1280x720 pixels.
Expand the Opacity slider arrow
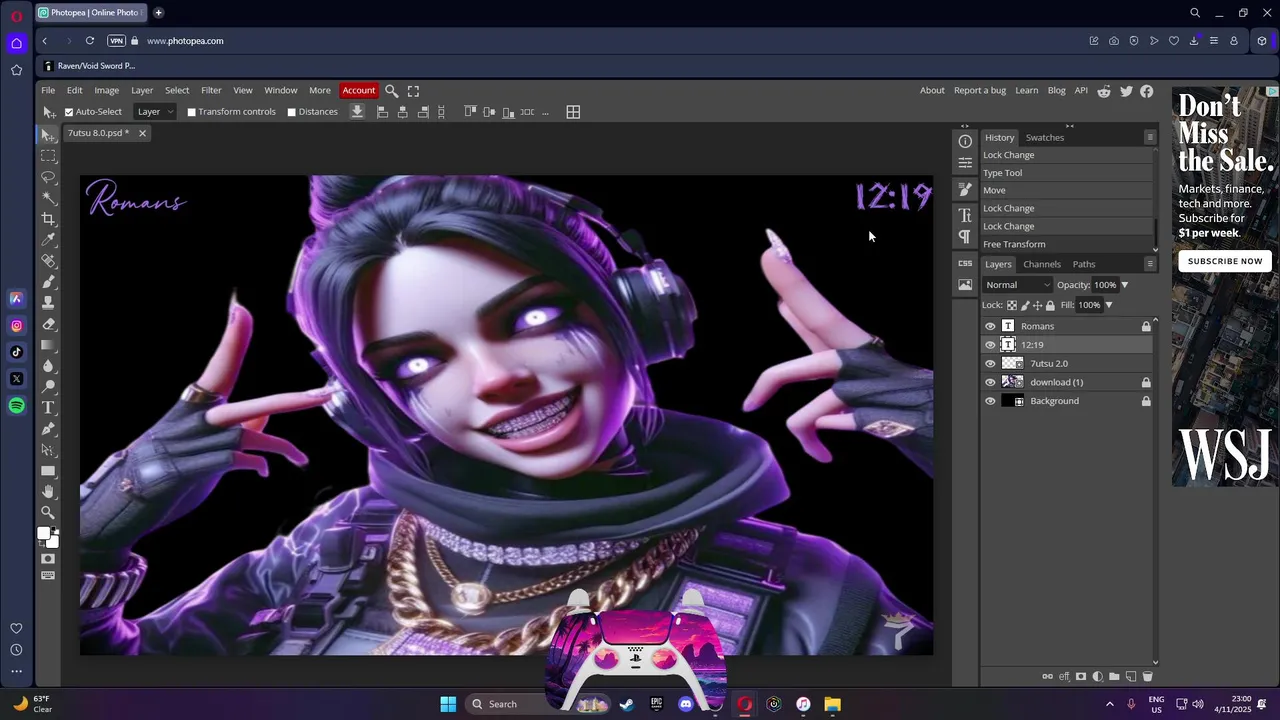click(1124, 285)
